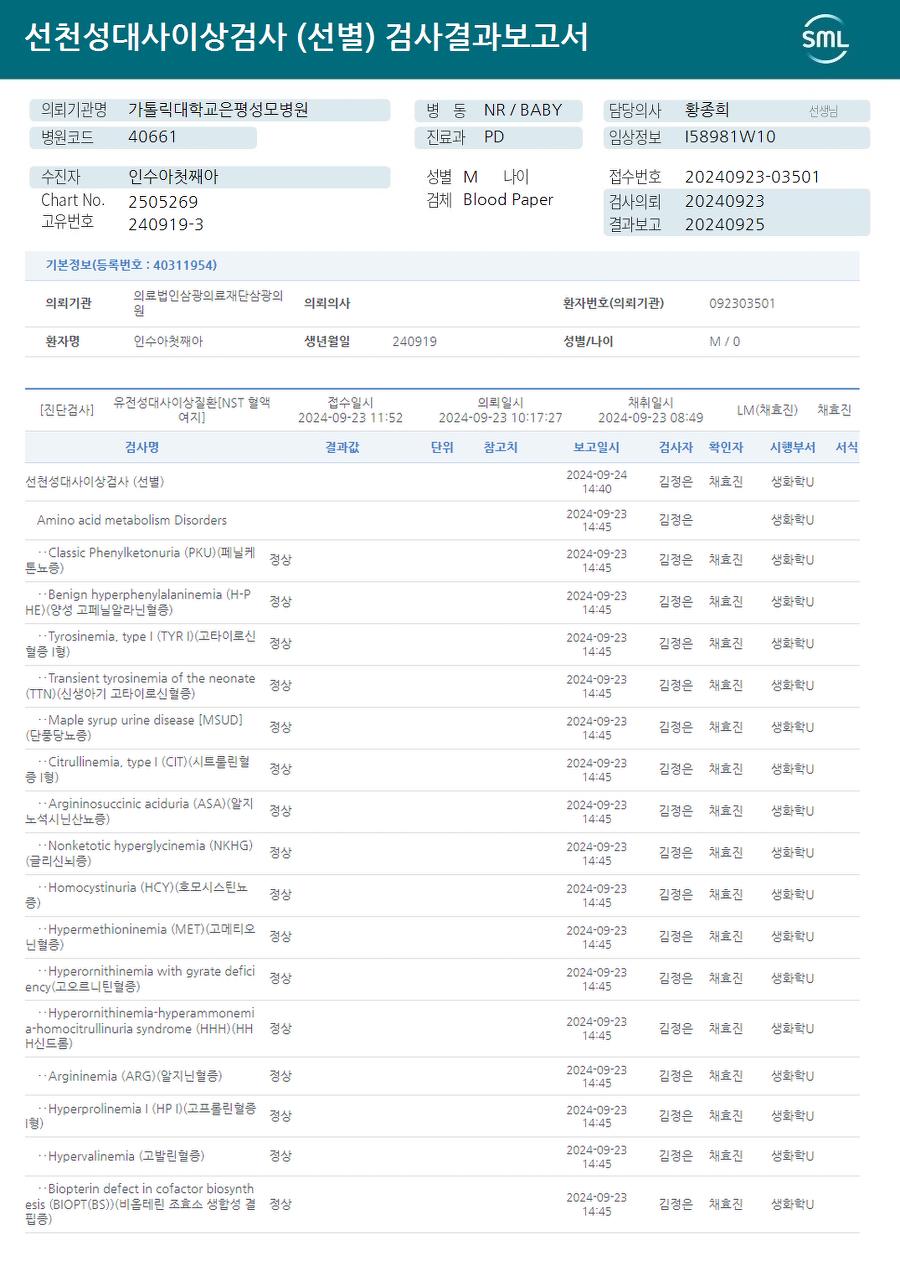Click collection datetime 2024-09-23 08:49

coord(650,418)
